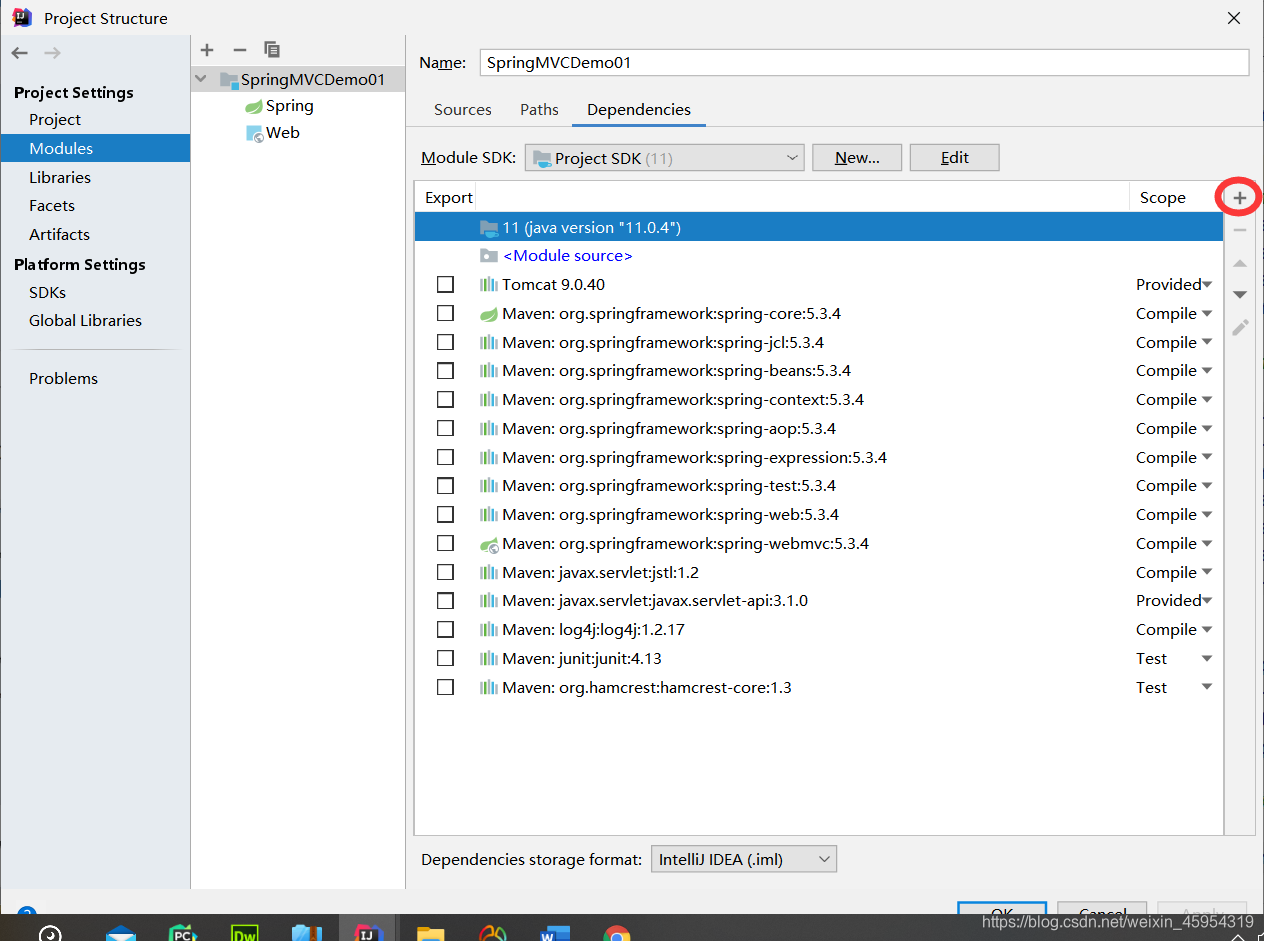The width and height of the screenshot is (1264, 941).
Task: Click the back navigation arrow
Action: click(x=20, y=53)
